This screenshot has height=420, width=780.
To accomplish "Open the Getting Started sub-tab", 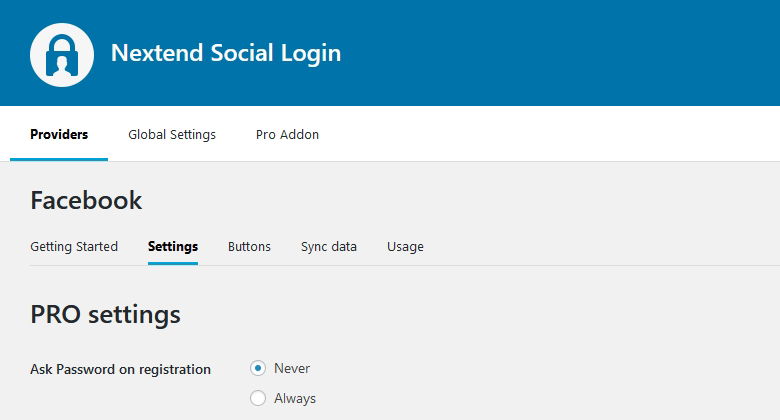I will (x=74, y=246).
